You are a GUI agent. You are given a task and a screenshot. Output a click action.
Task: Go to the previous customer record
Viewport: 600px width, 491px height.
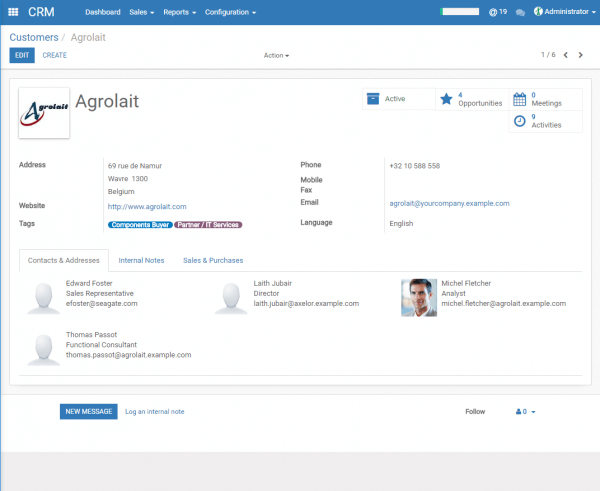[x=566, y=55]
